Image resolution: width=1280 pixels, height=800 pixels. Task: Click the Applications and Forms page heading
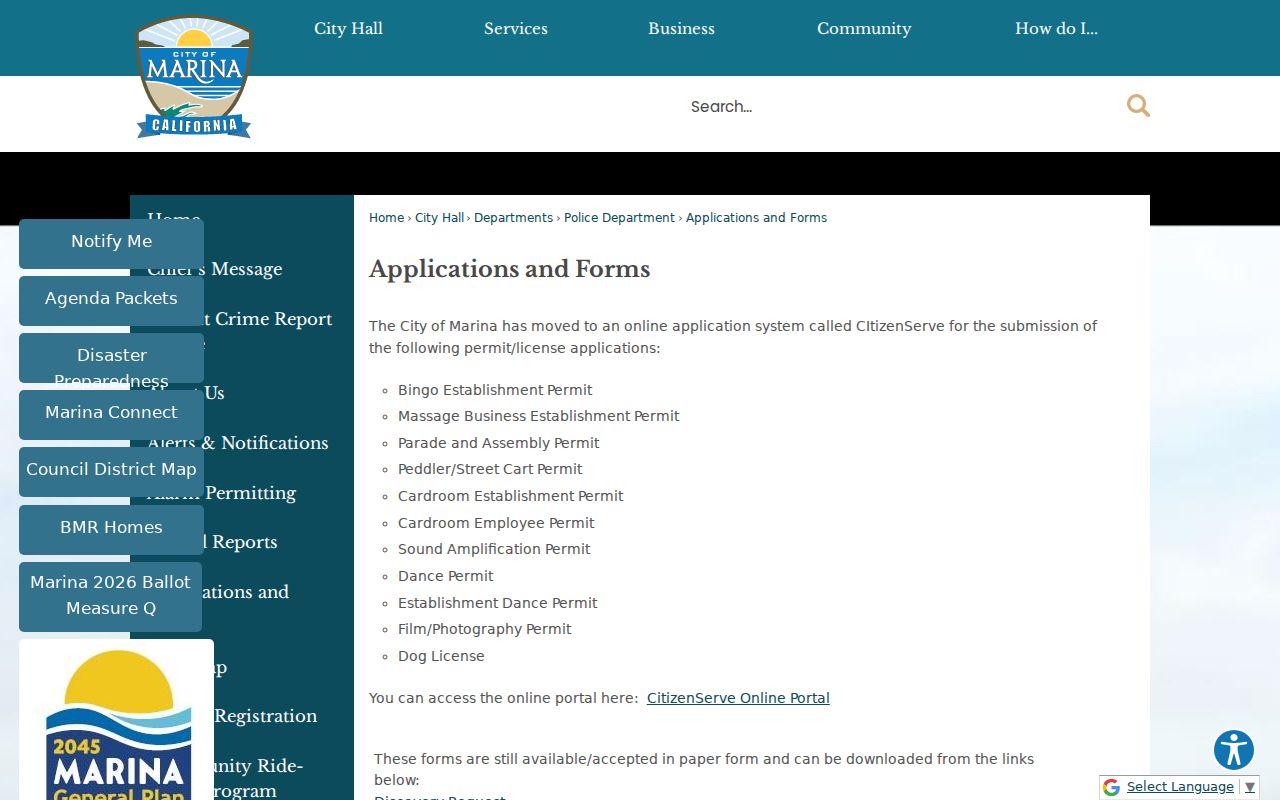point(510,269)
